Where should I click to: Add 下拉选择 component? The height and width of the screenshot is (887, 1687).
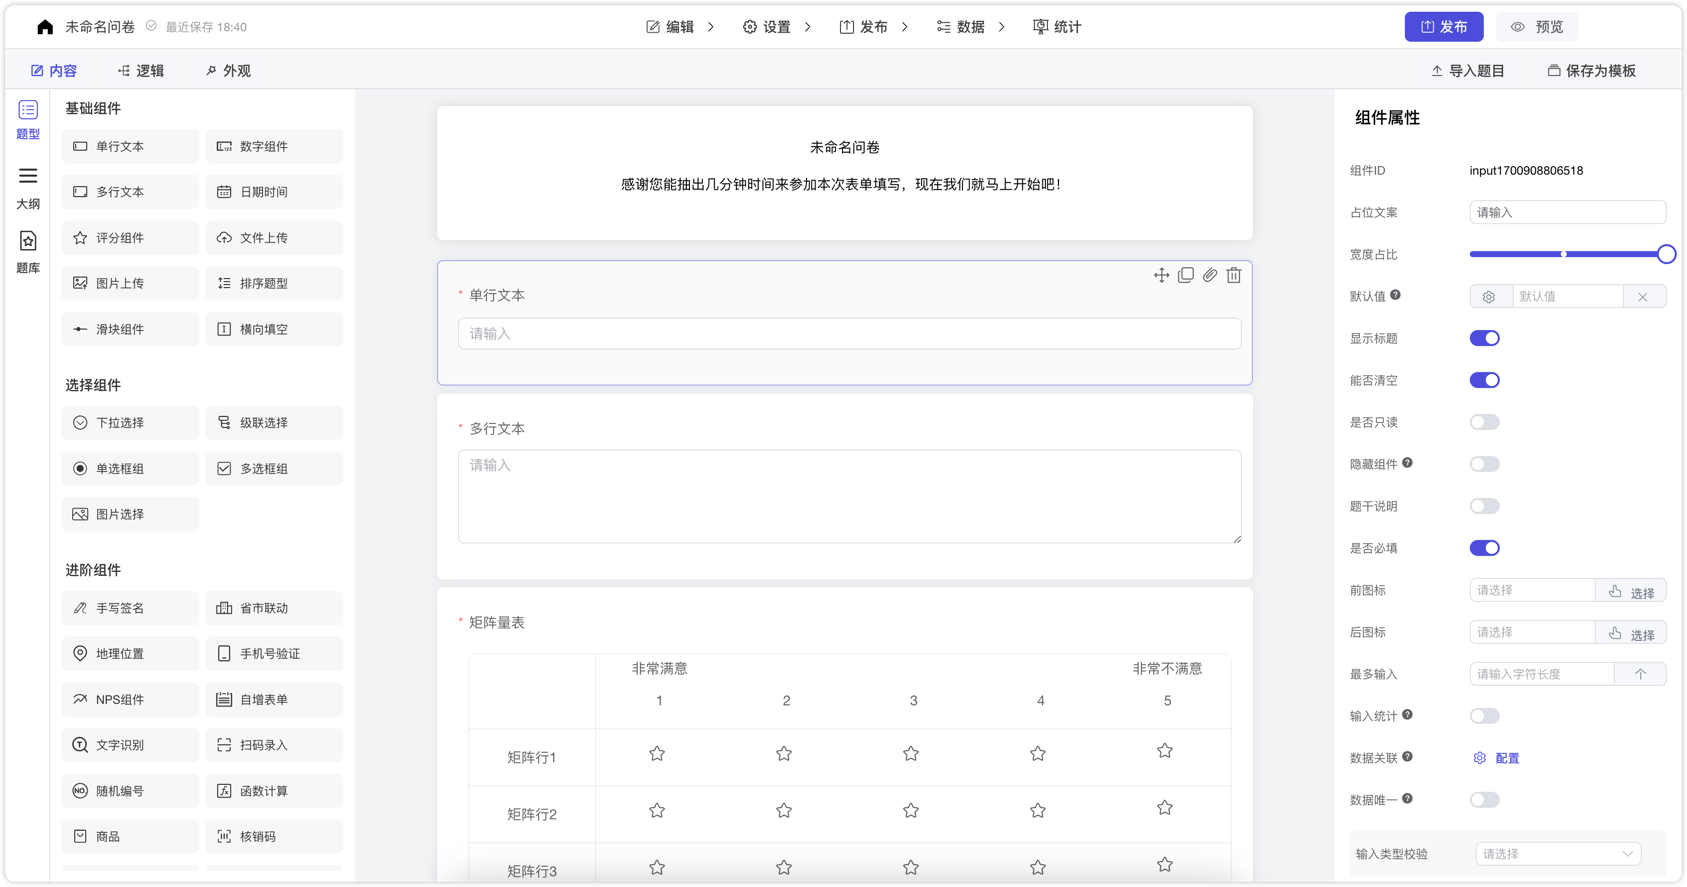130,423
